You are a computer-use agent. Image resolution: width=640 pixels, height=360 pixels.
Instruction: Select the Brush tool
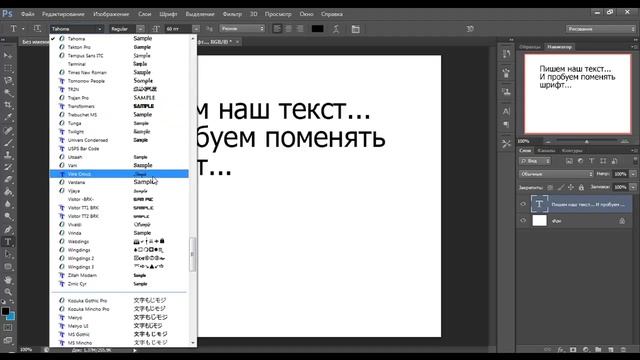point(8,143)
